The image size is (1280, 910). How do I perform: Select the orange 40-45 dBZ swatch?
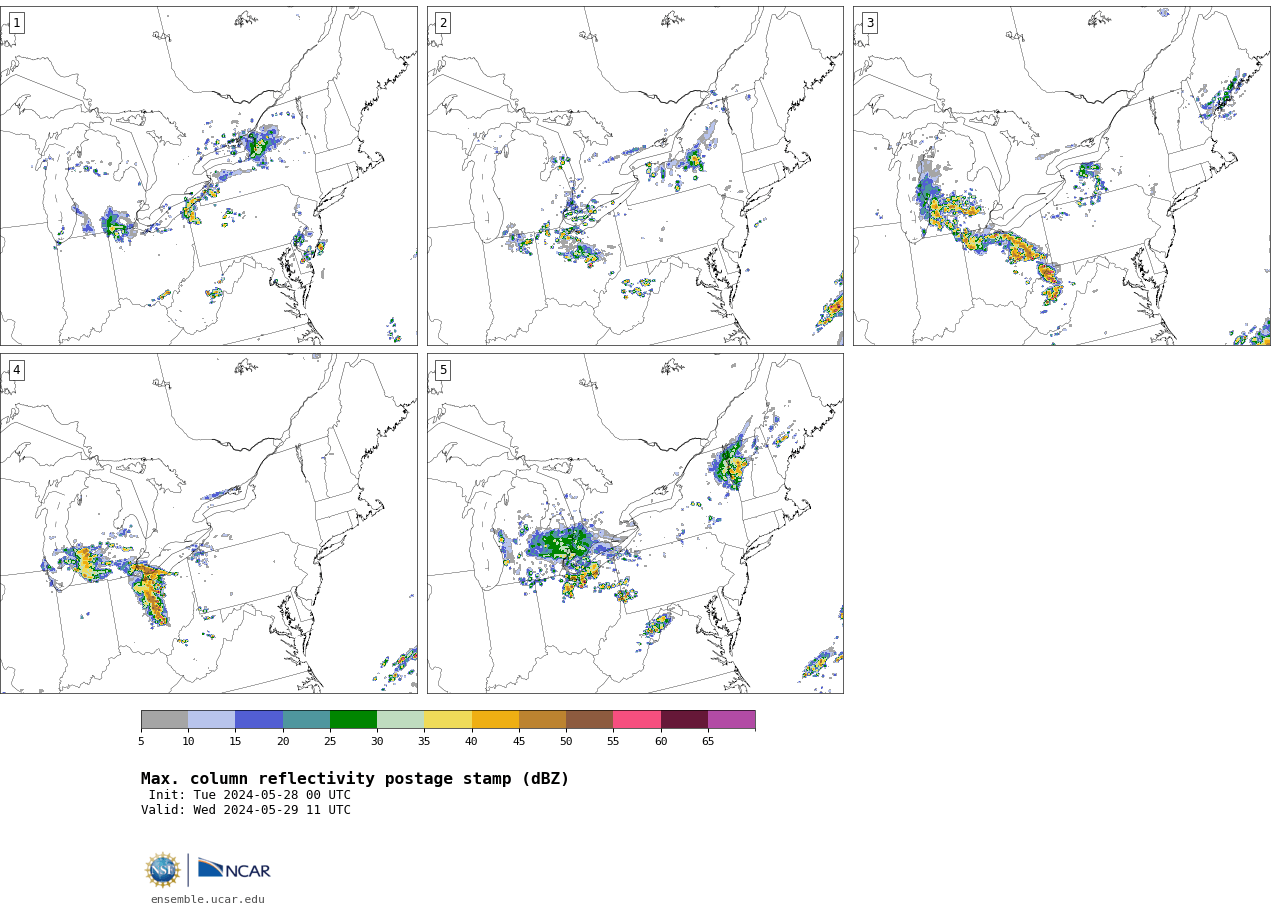point(495,720)
